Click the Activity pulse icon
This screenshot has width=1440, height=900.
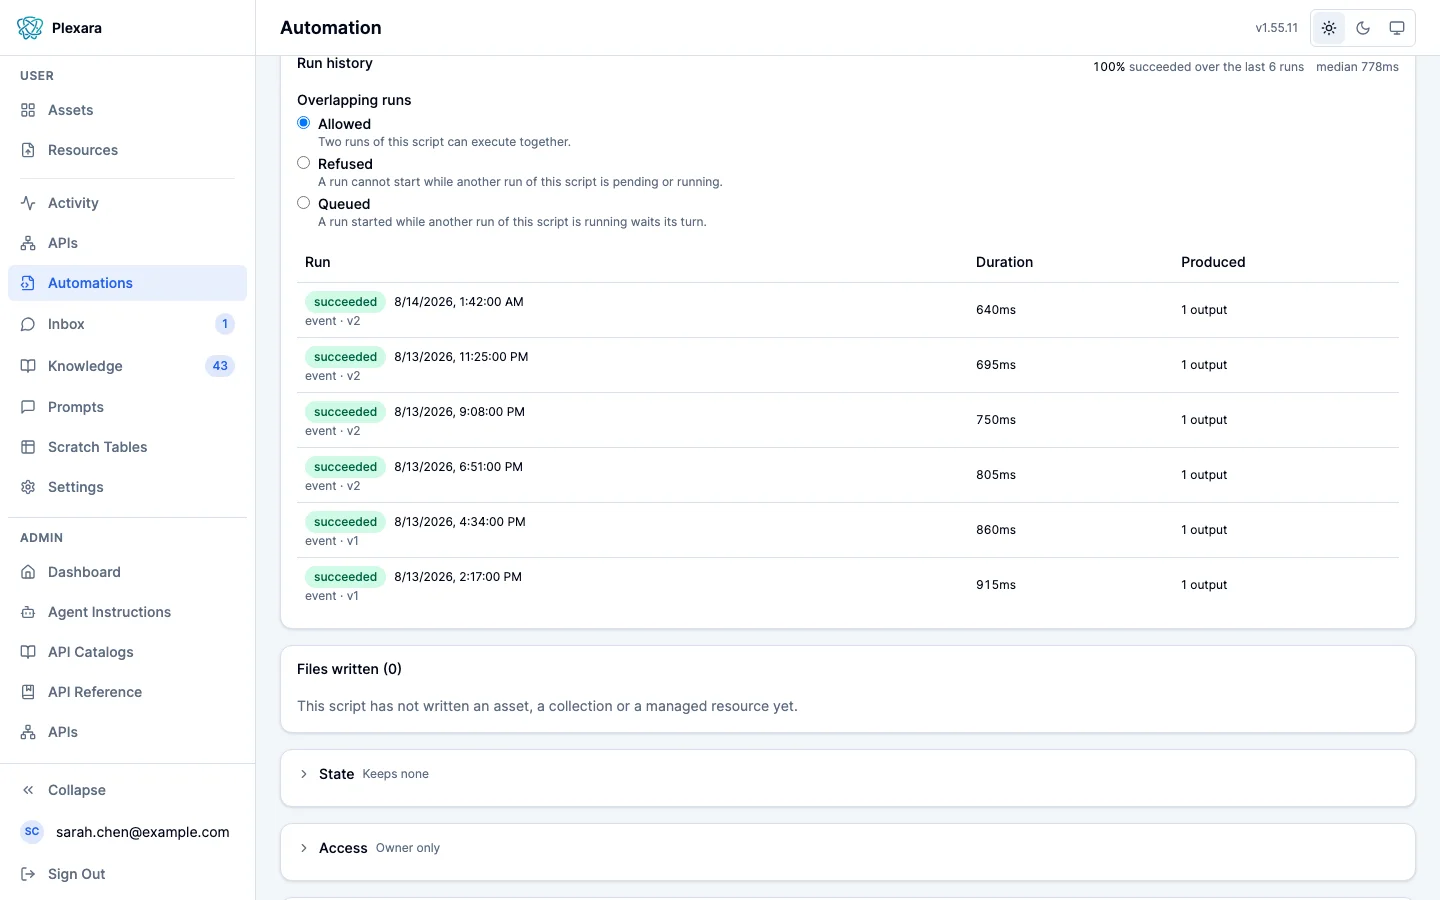coord(28,203)
